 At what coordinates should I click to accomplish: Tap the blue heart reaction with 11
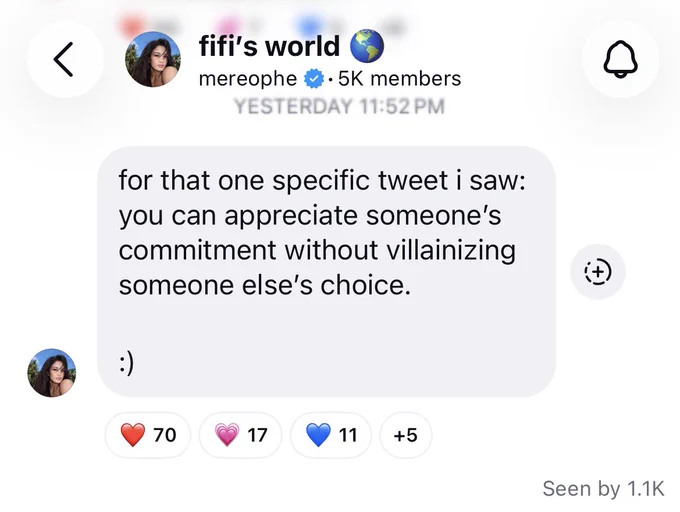pyautogui.click(x=331, y=435)
